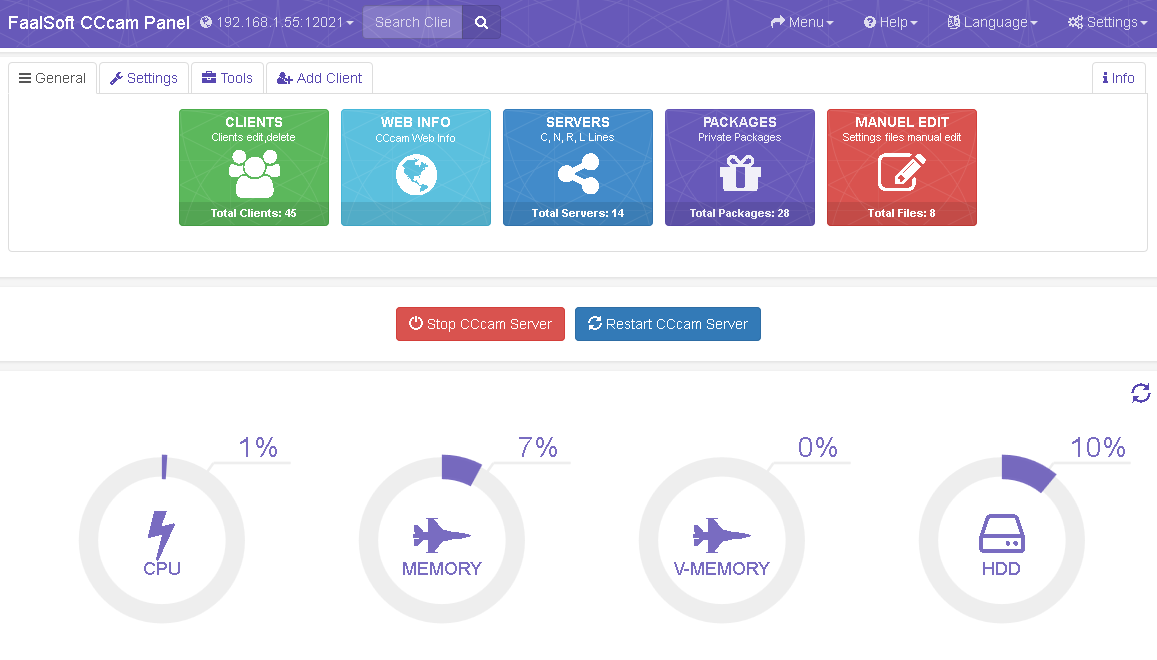The width and height of the screenshot is (1157, 660).
Task: Click the HDD drive icon
Action: (x=1001, y=534)
